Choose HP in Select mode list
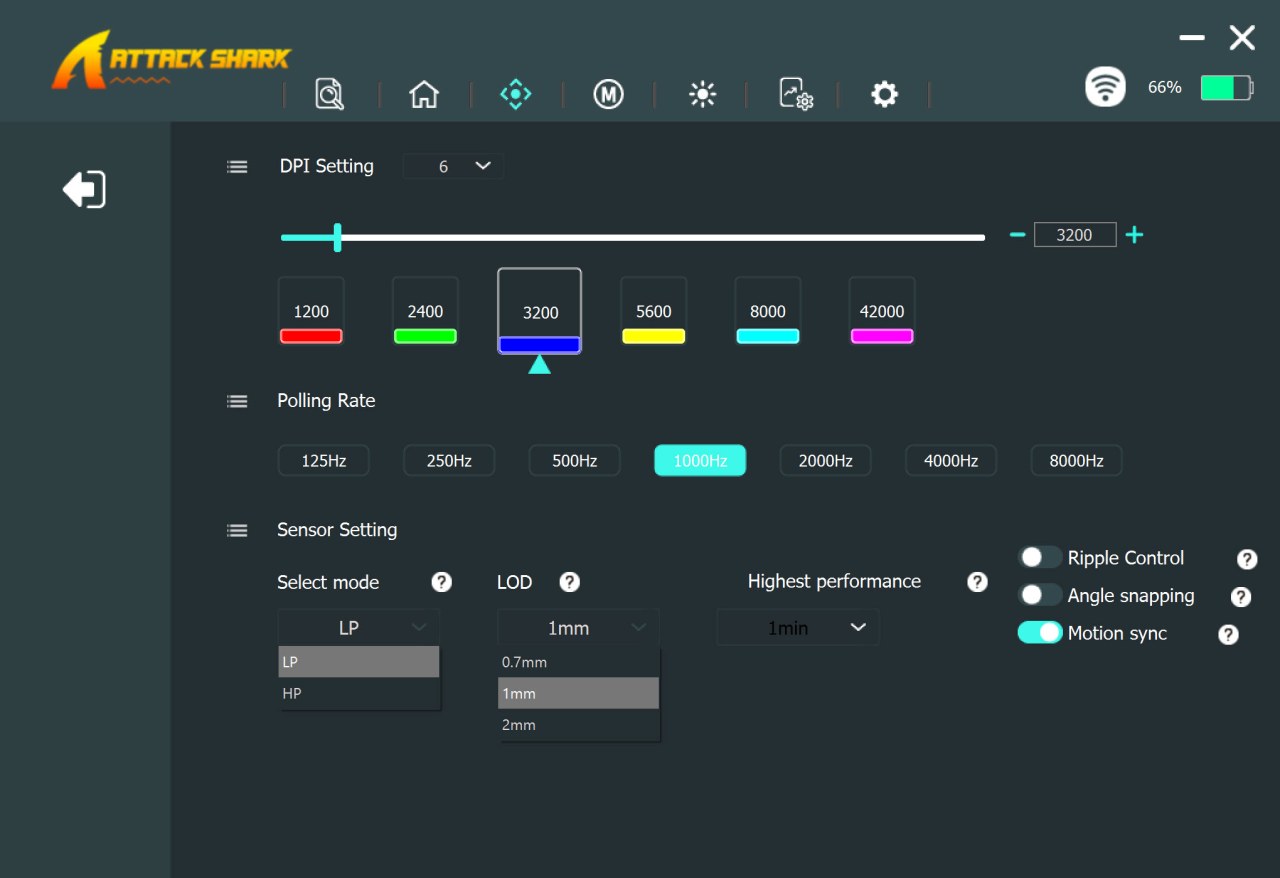Screen dimensions: 1280x878 point(358,693)
